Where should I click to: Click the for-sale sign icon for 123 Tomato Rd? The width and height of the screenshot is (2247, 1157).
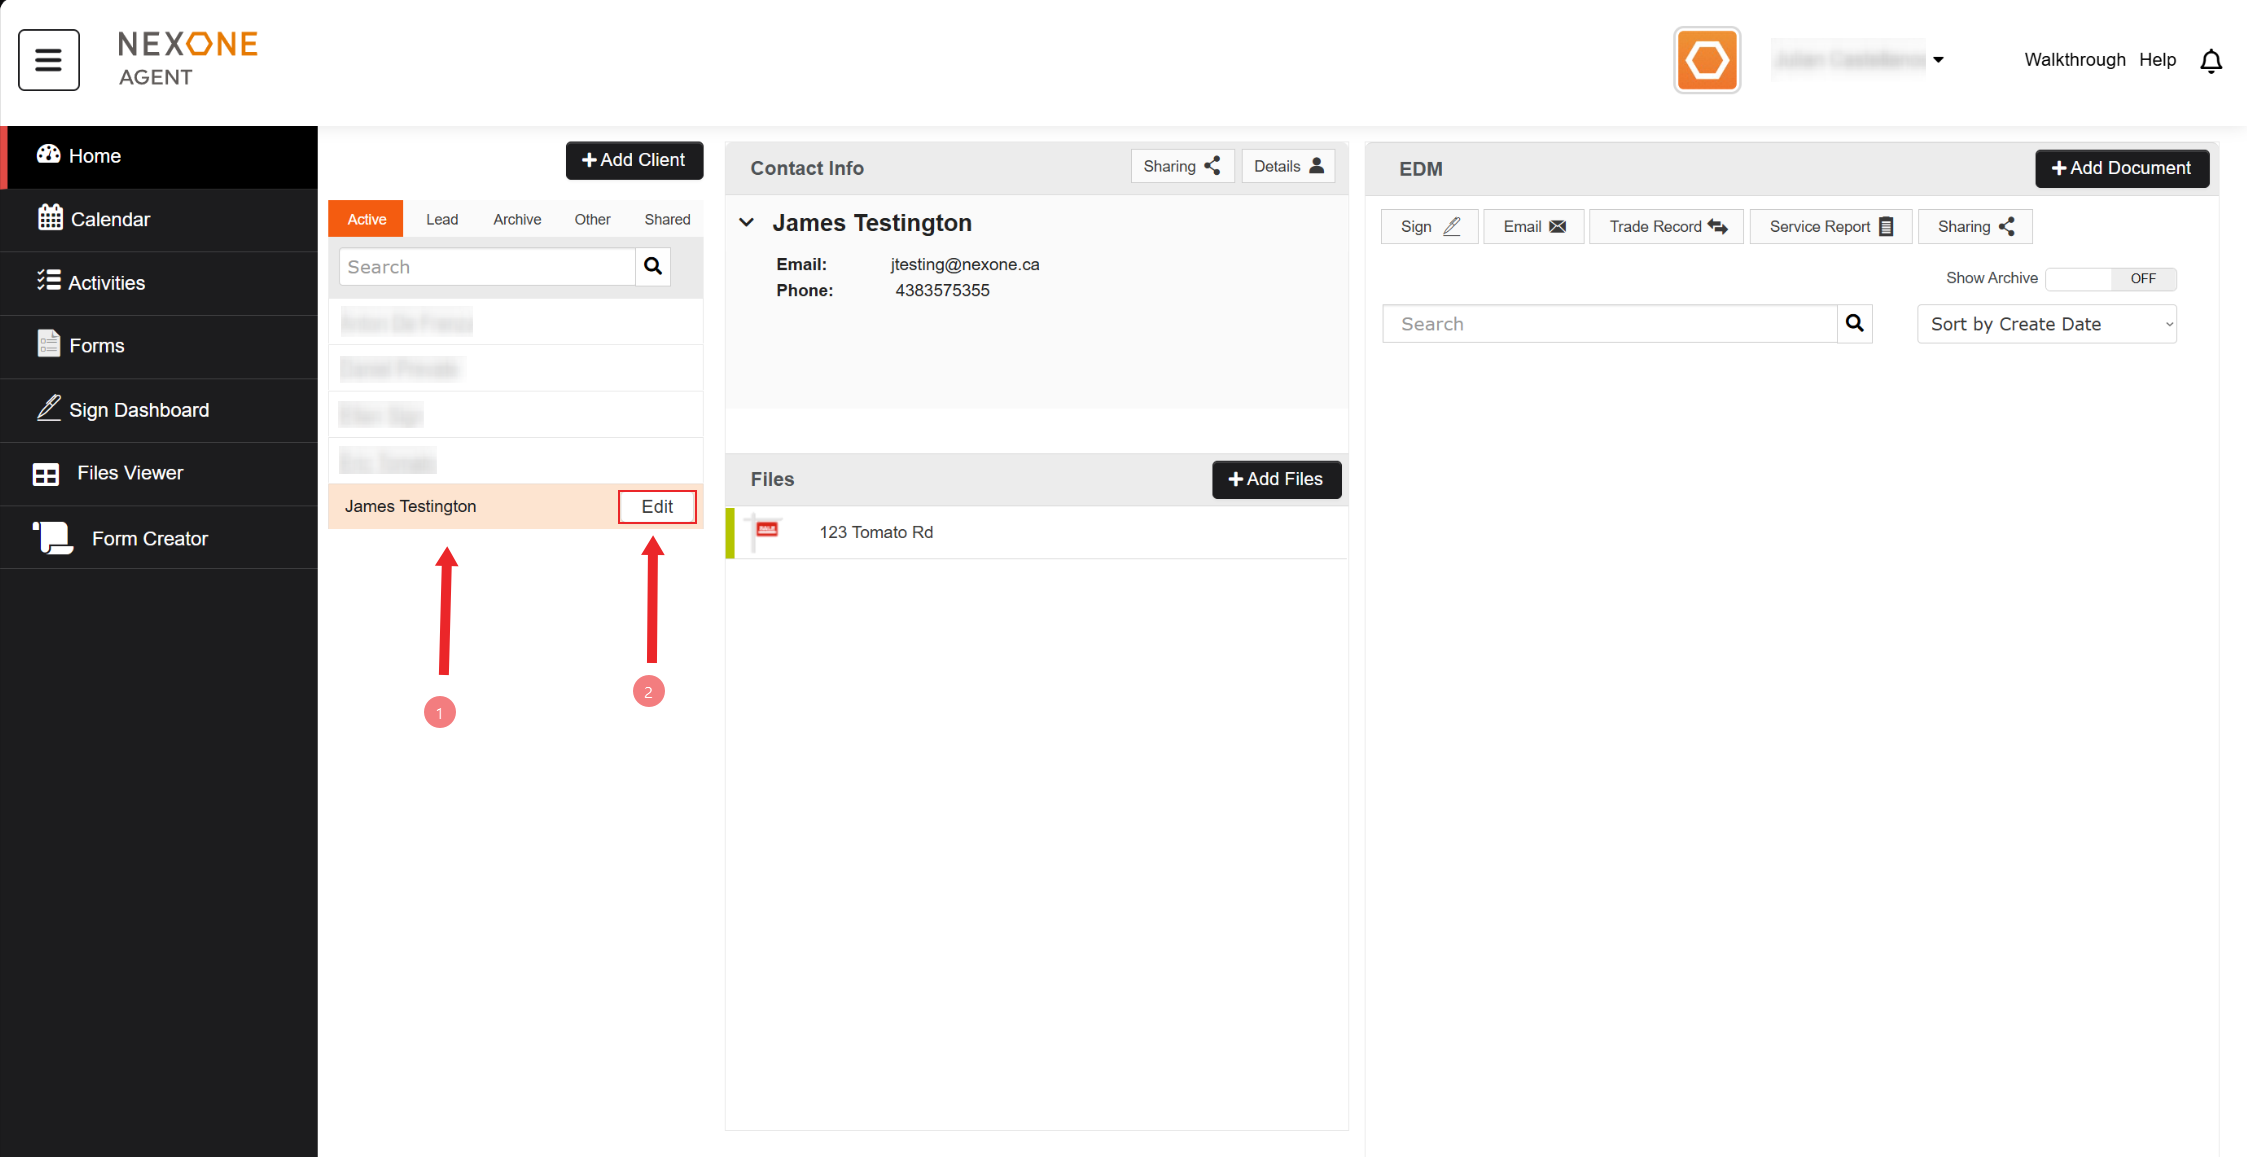tap(766, 531)
